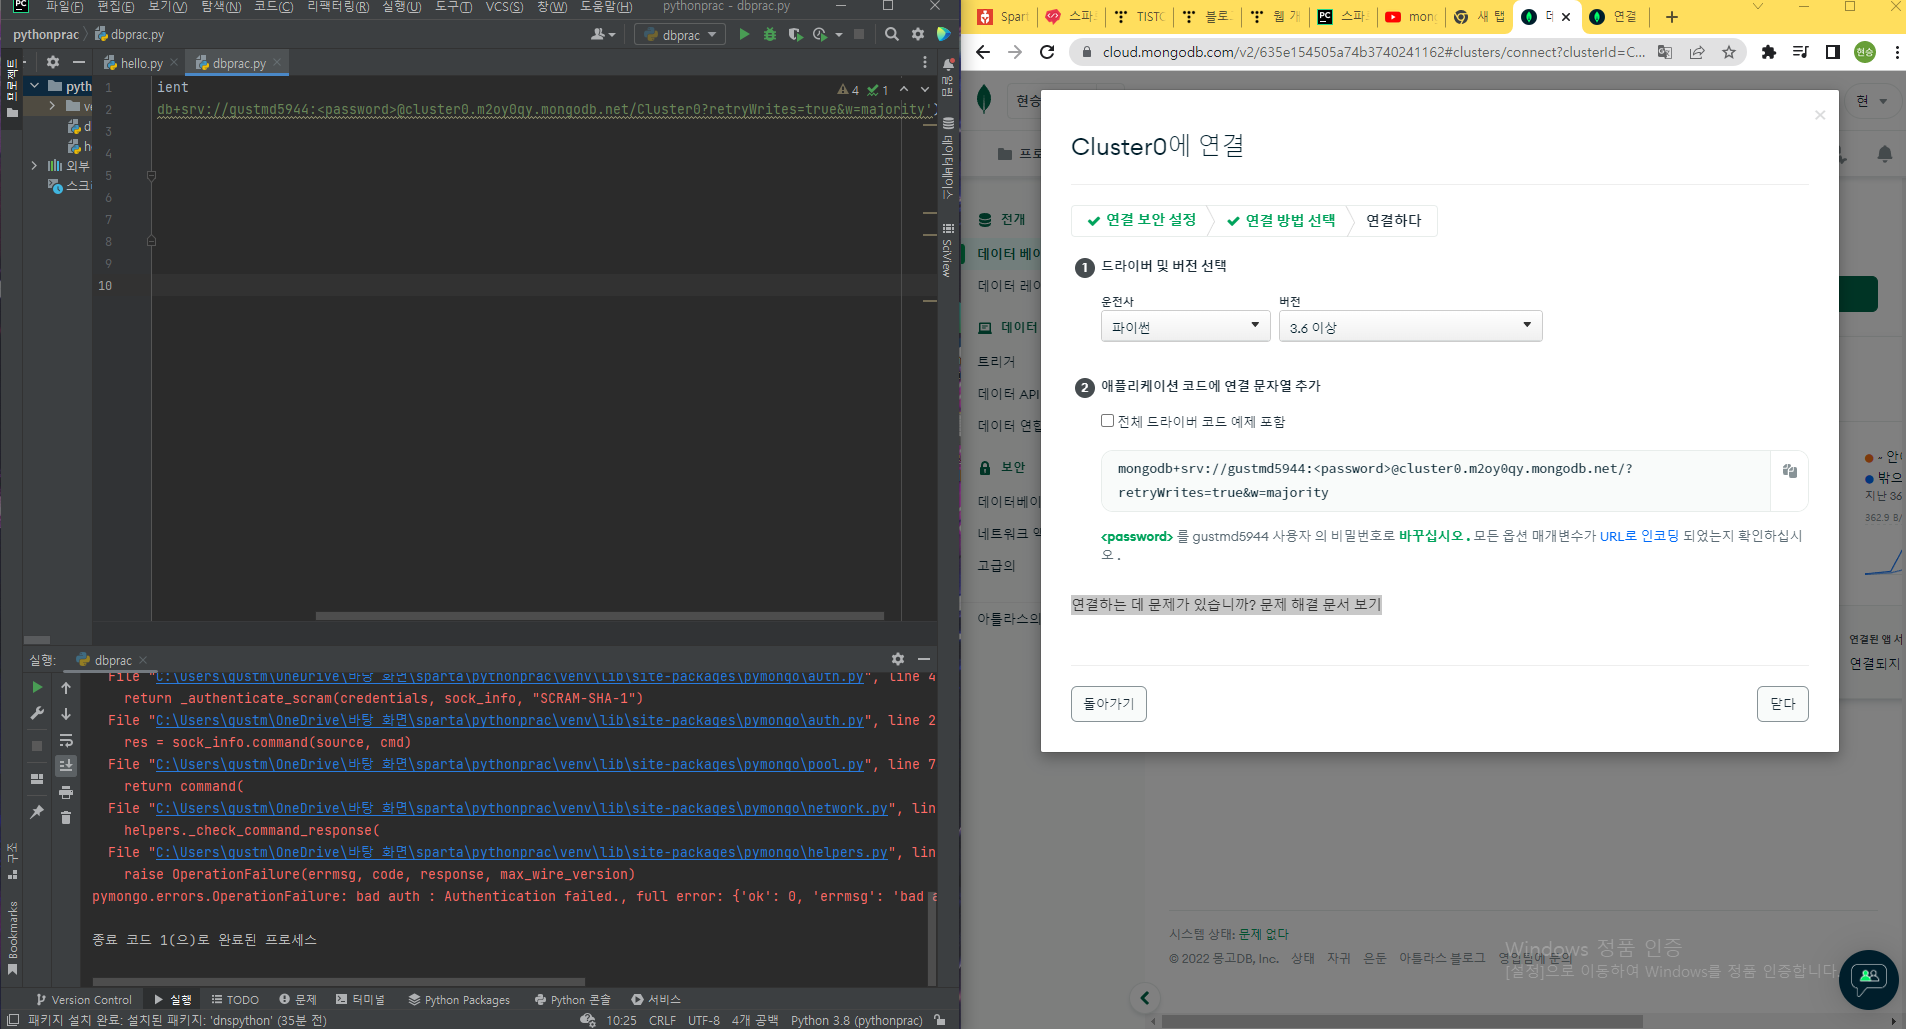This screenshot has height=1029, width=1906.
Task: Open Chrome's tab search chevron
Action: click(x=1758, y=7)
